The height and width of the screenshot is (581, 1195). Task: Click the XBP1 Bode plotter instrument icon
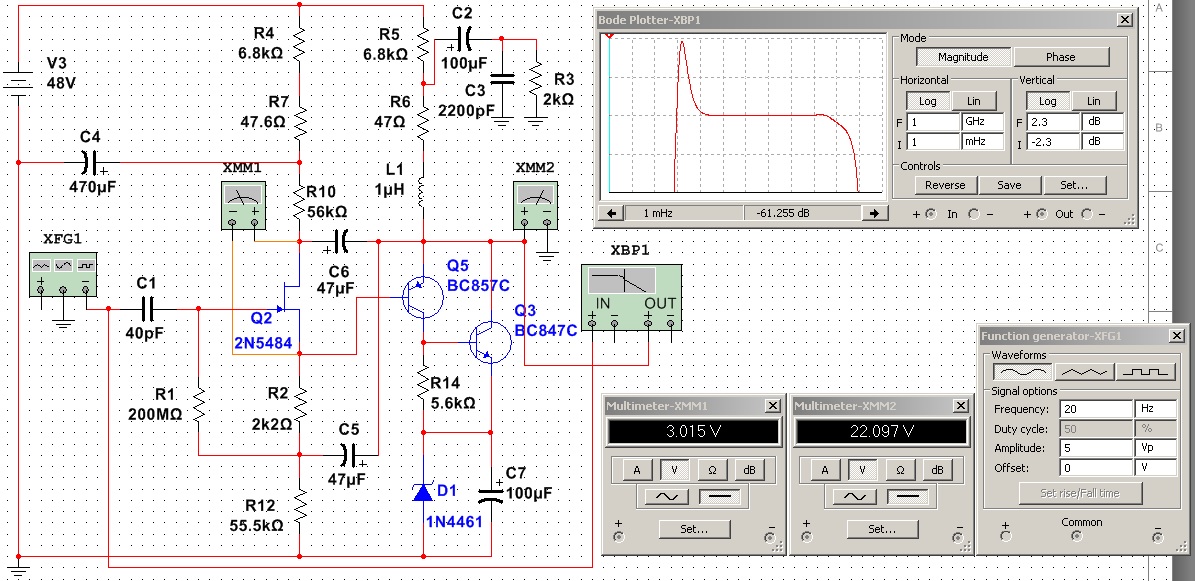tap(631, 297)
